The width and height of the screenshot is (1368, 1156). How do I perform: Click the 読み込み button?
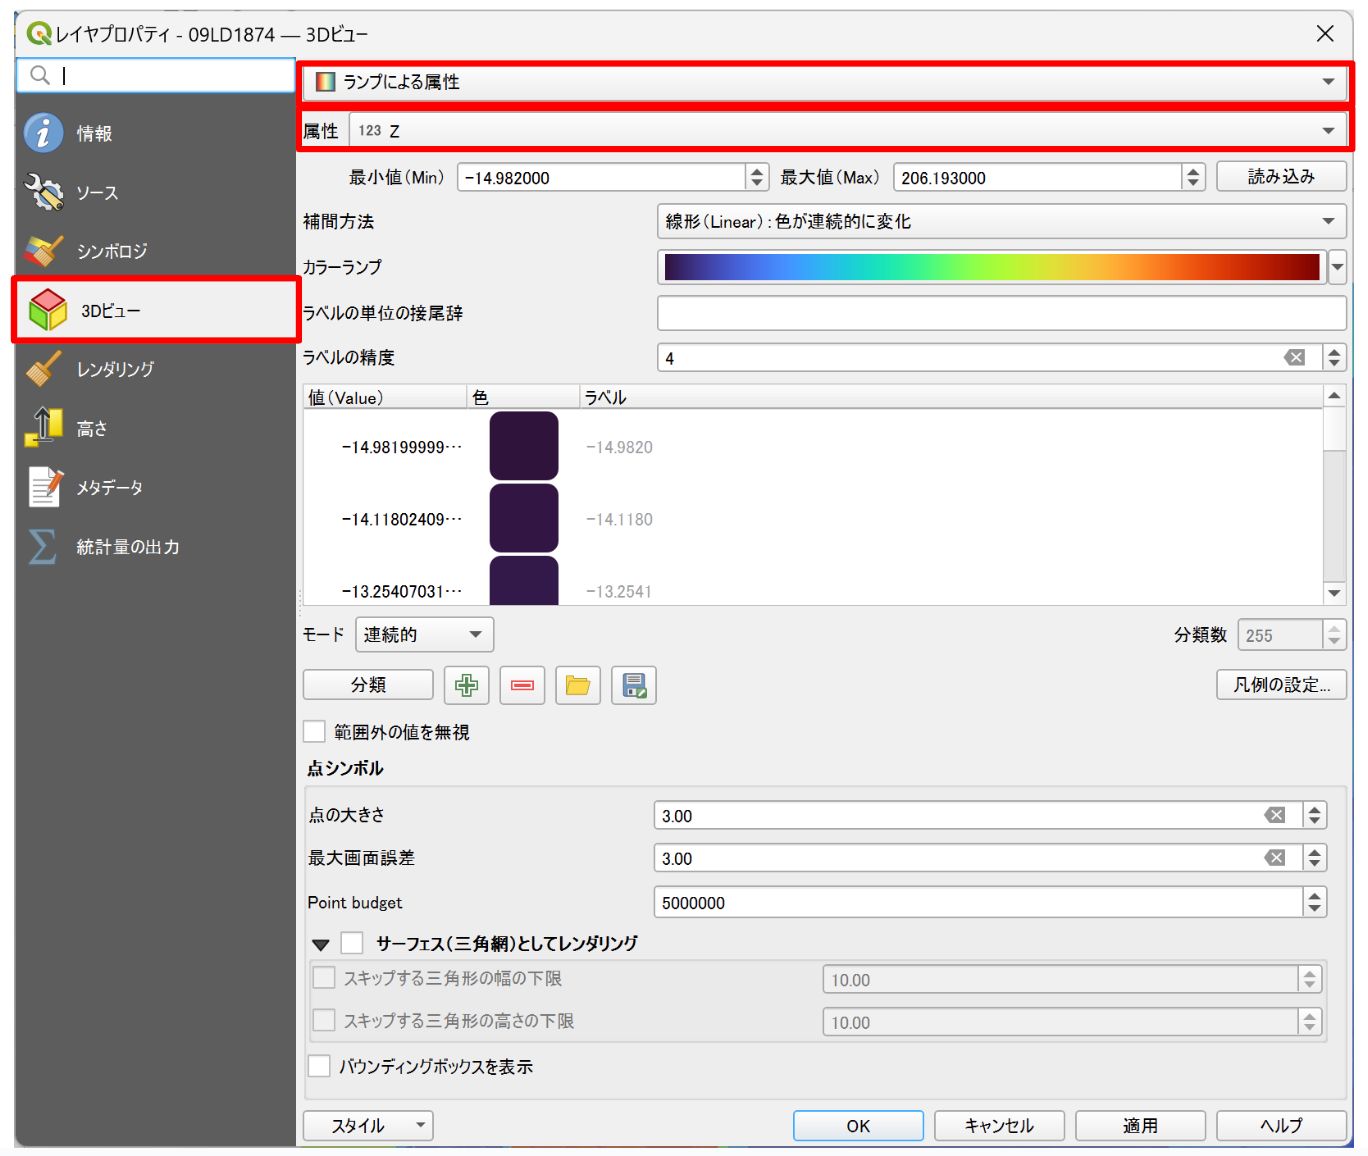click(x=1281, y=177)
